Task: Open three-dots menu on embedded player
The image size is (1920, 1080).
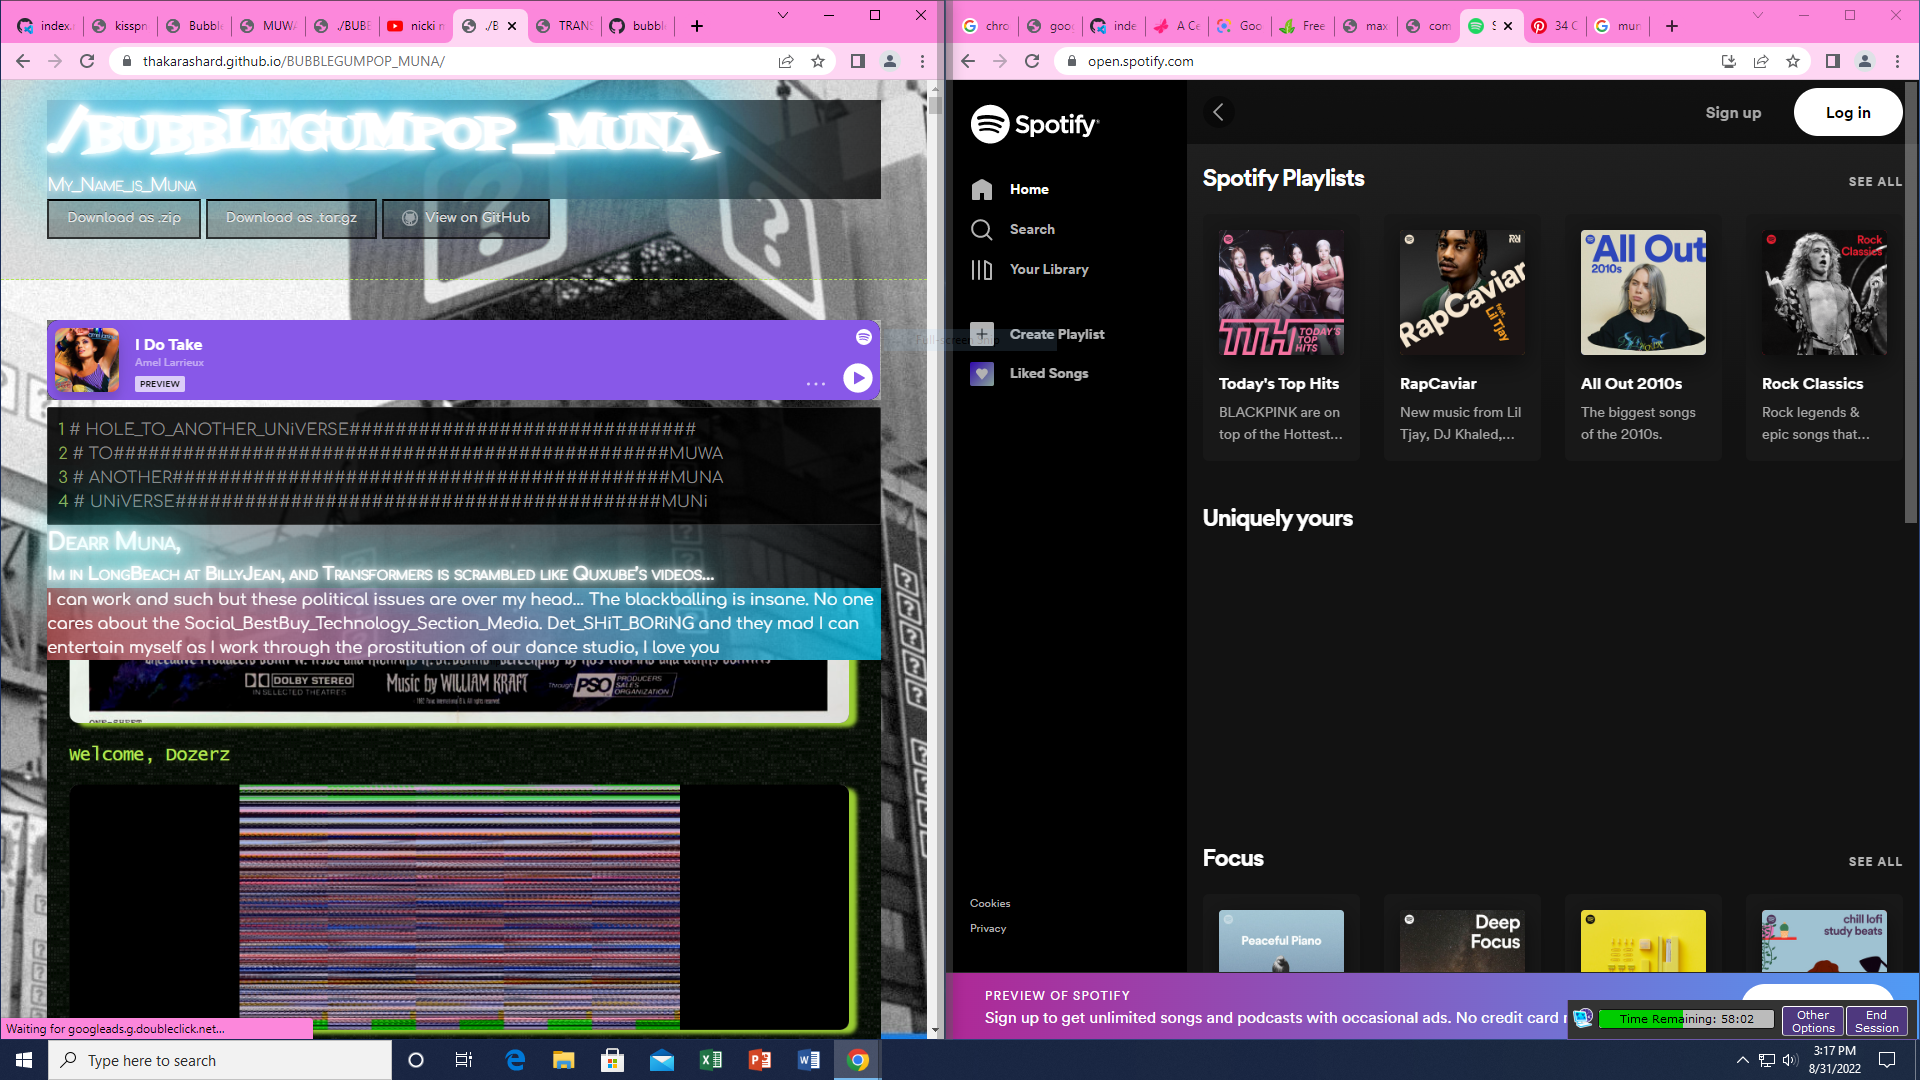Action: click(x=815, y=384)
